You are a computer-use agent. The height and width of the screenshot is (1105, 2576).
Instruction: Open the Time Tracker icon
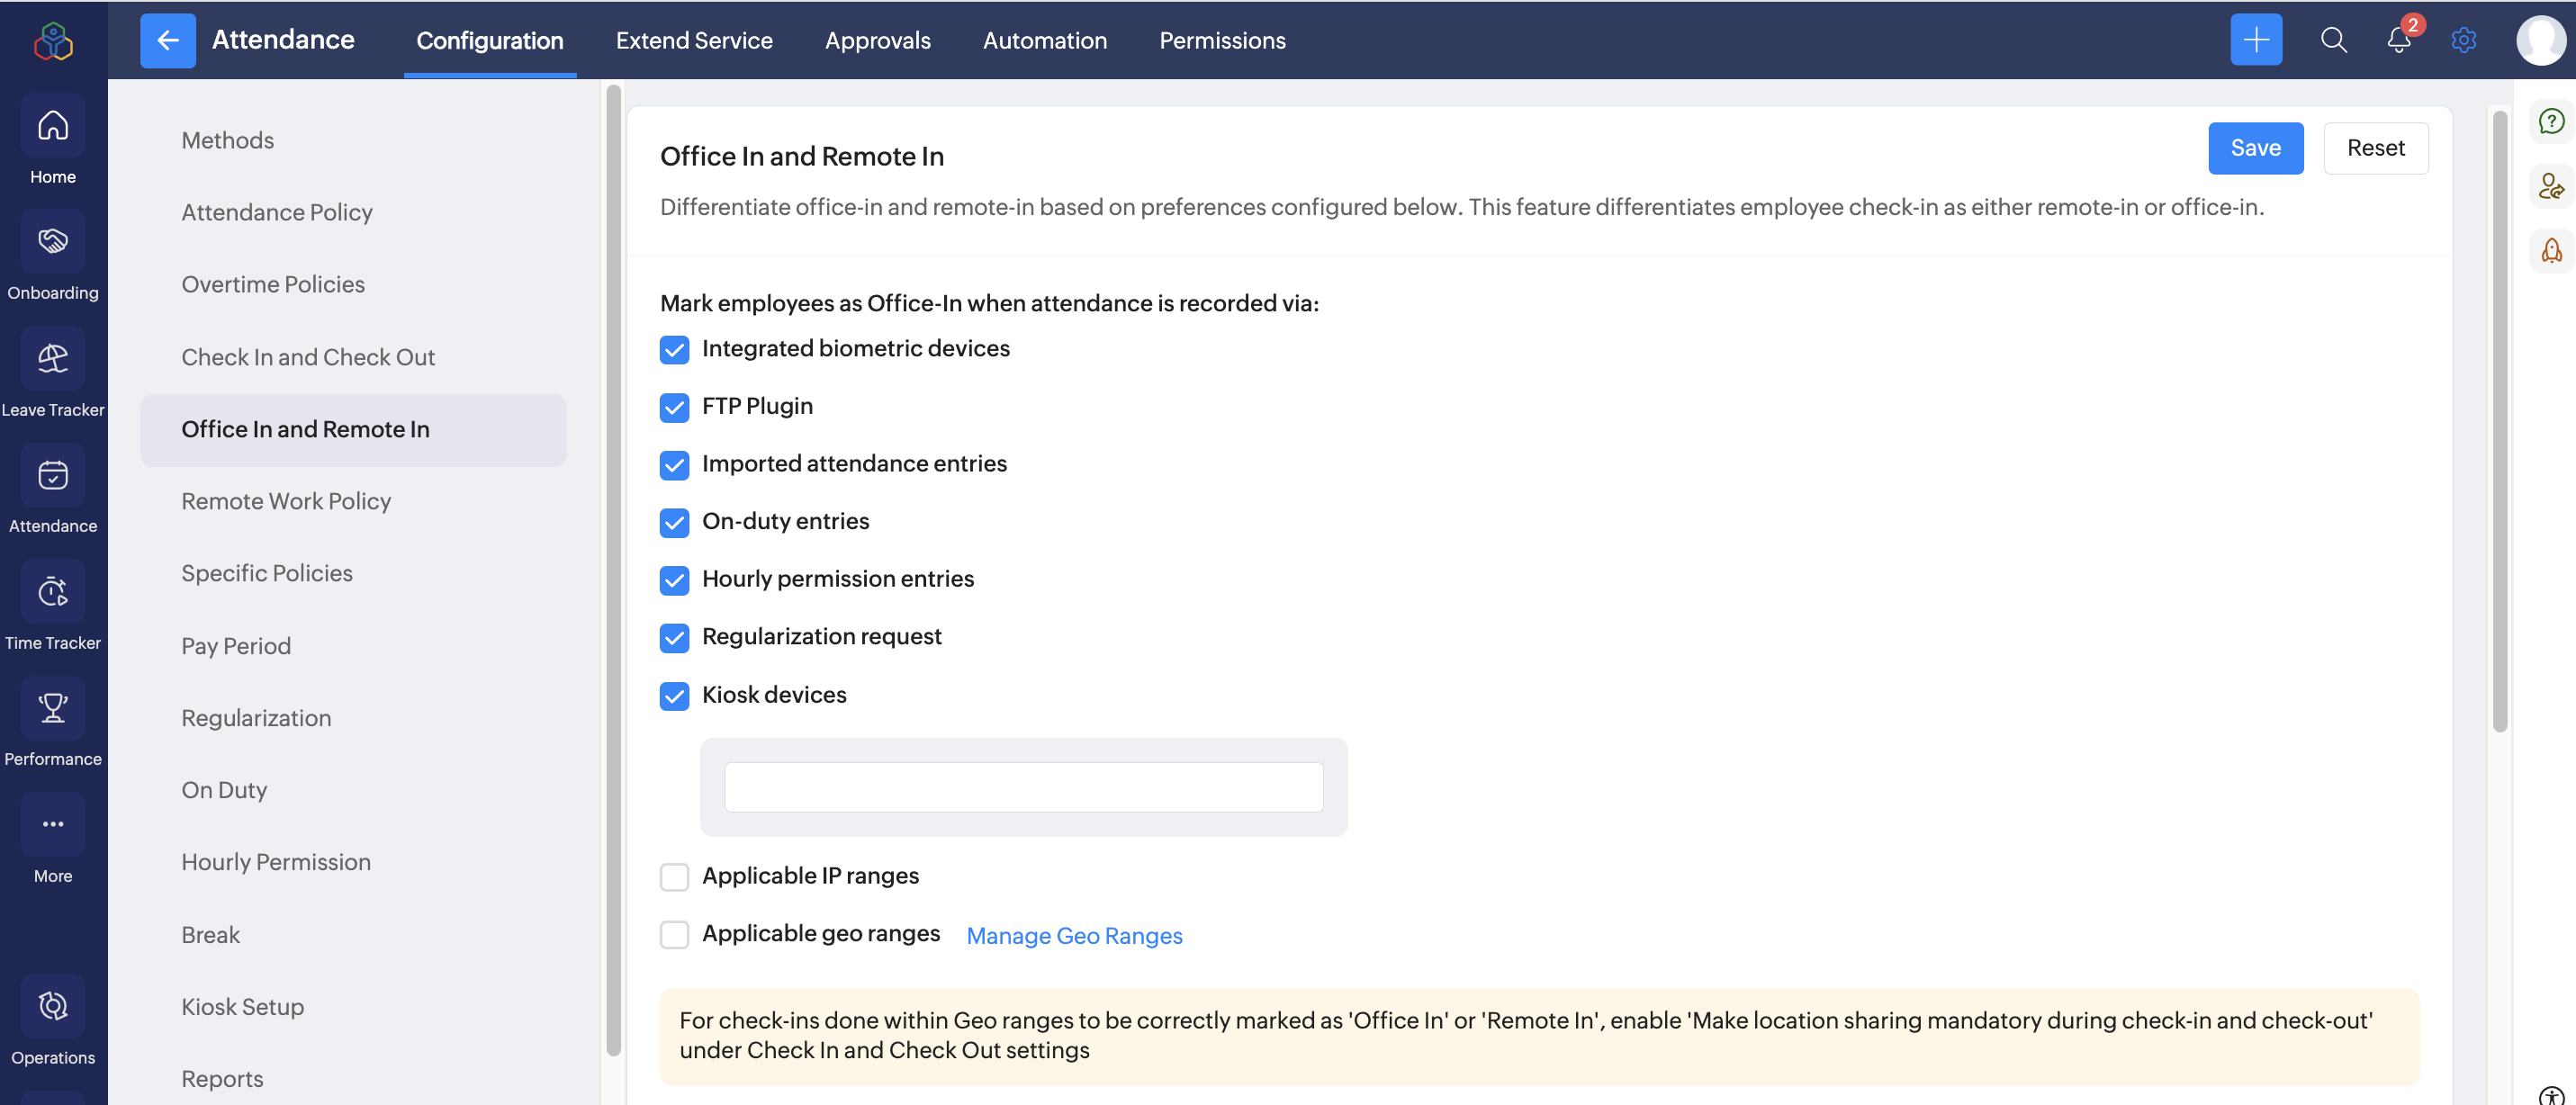click(x=53, y=592)
